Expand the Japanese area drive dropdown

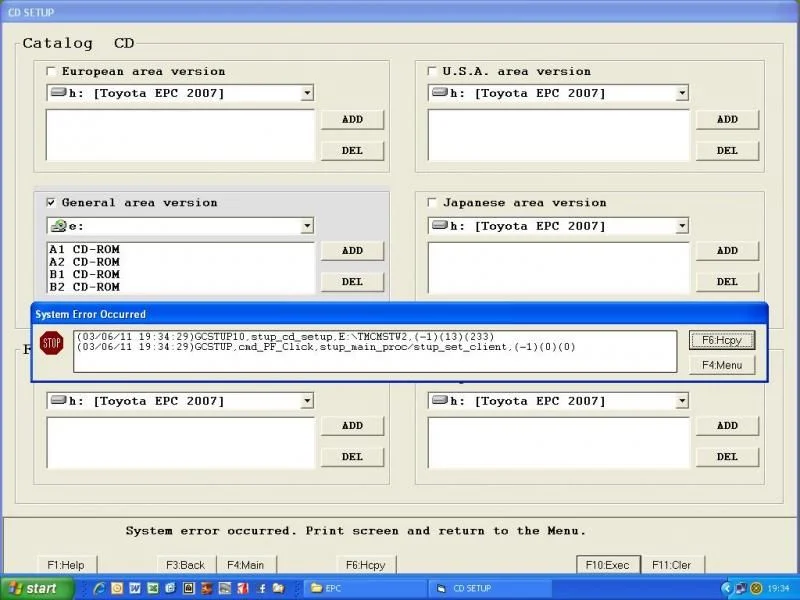(682, 226)
